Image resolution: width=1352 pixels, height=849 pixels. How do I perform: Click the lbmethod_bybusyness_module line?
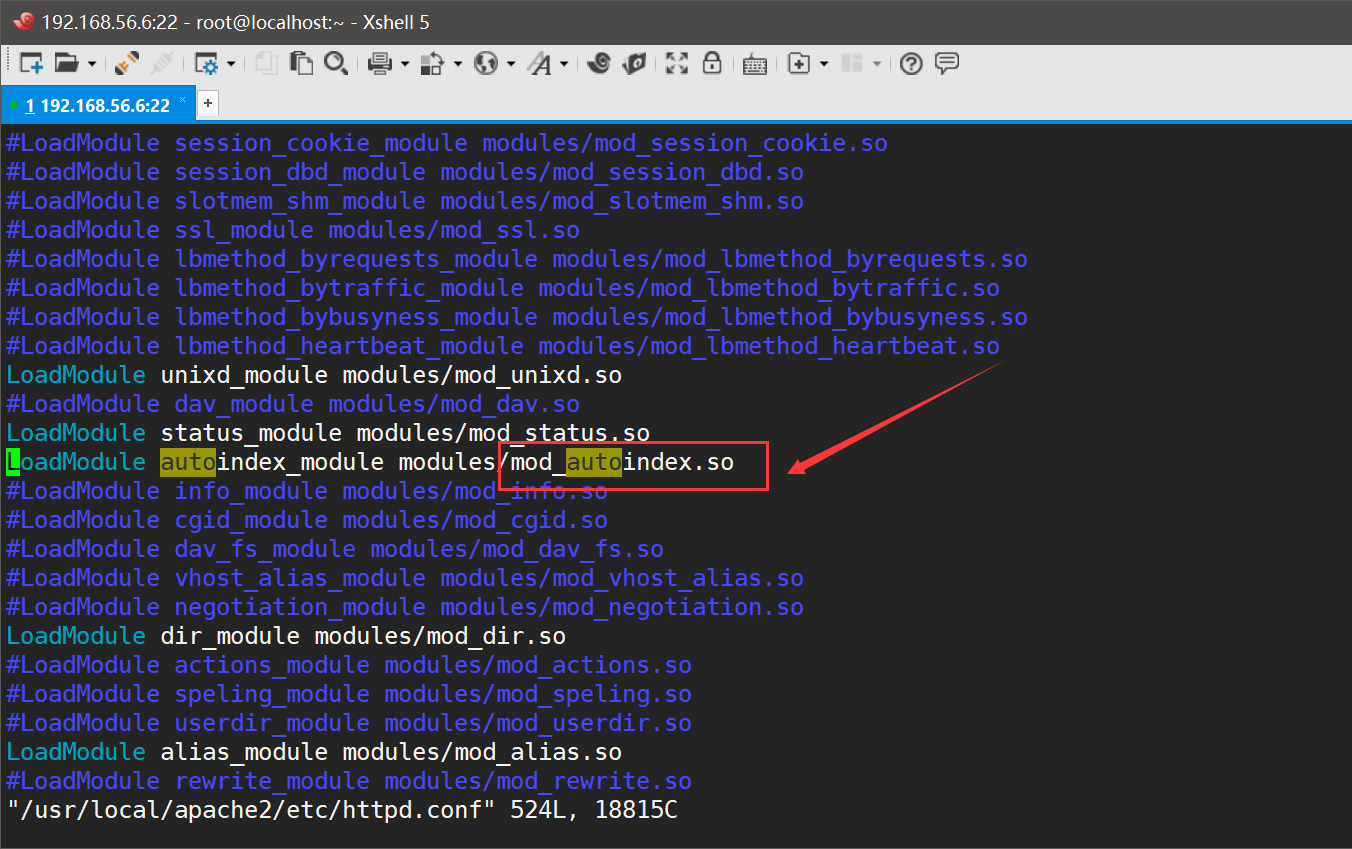pos(517,317)
